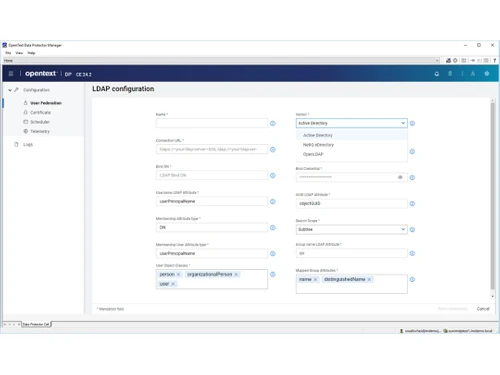Click the vertical scrollbar of LDAP form
This screenshot has width=500, height=375.
tap(492, 196)
